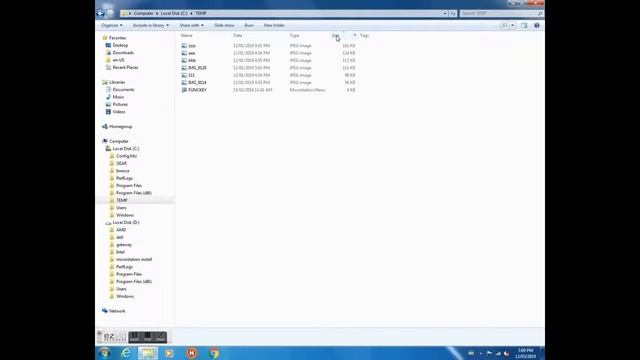This screenshot has width=640, height=360.
Task: Select Downloads under Favorites
Action: [123, 53]
